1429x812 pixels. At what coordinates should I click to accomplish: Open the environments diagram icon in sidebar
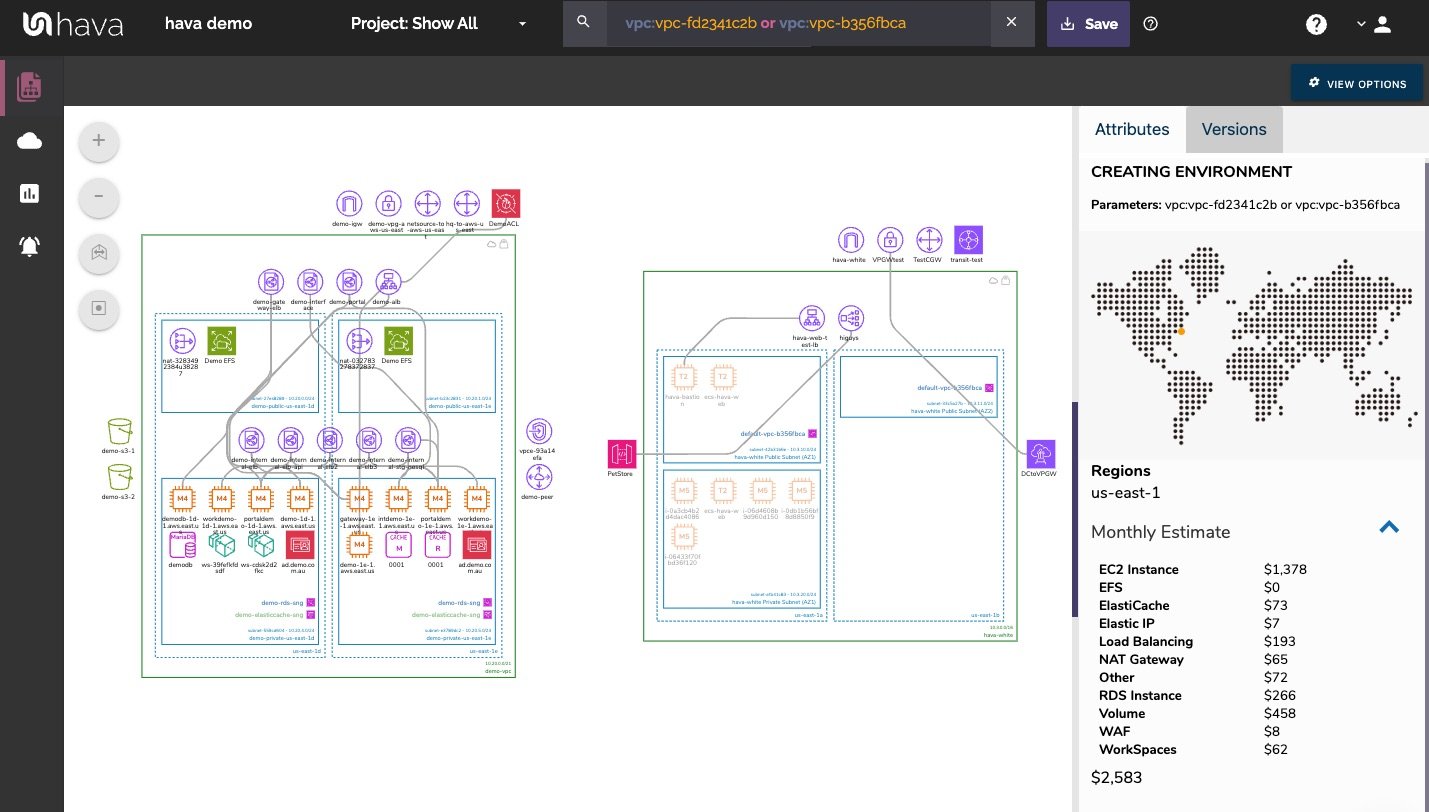(30, 87)
